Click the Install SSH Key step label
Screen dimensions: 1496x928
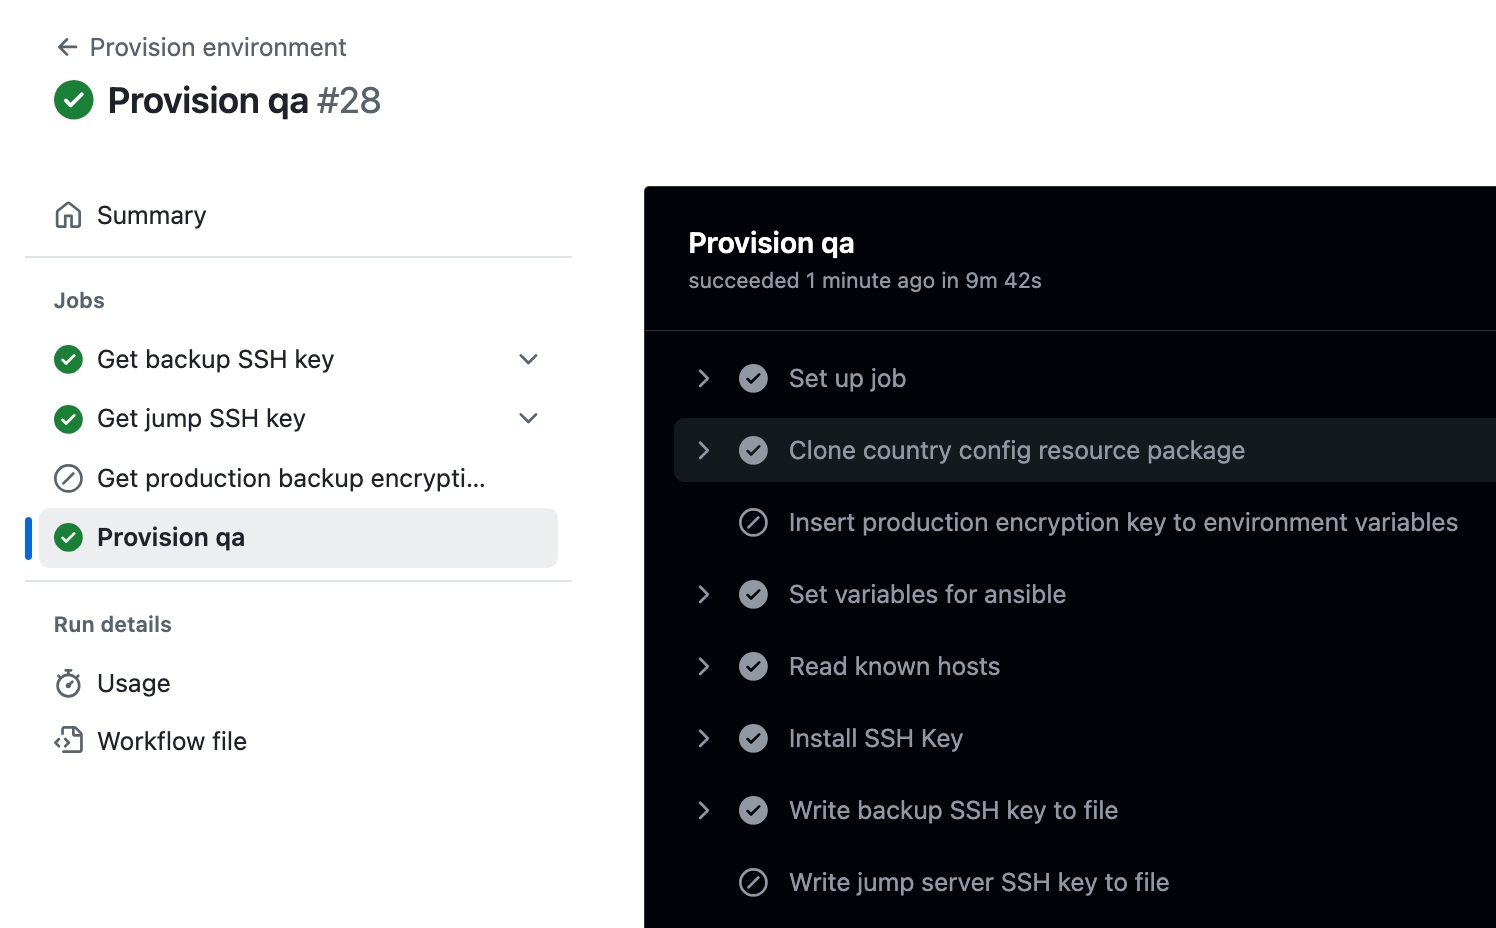coord(875,738)
